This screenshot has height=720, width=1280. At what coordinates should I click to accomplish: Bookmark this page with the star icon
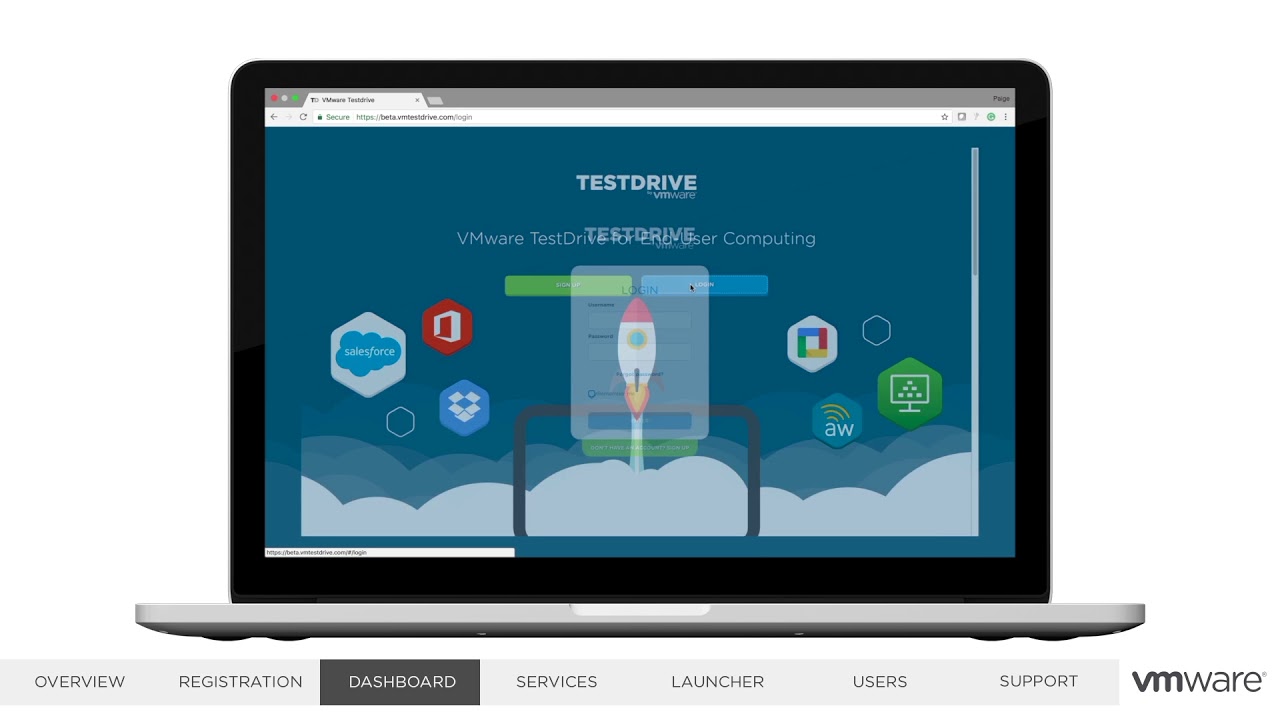click(x=944, y=117)
